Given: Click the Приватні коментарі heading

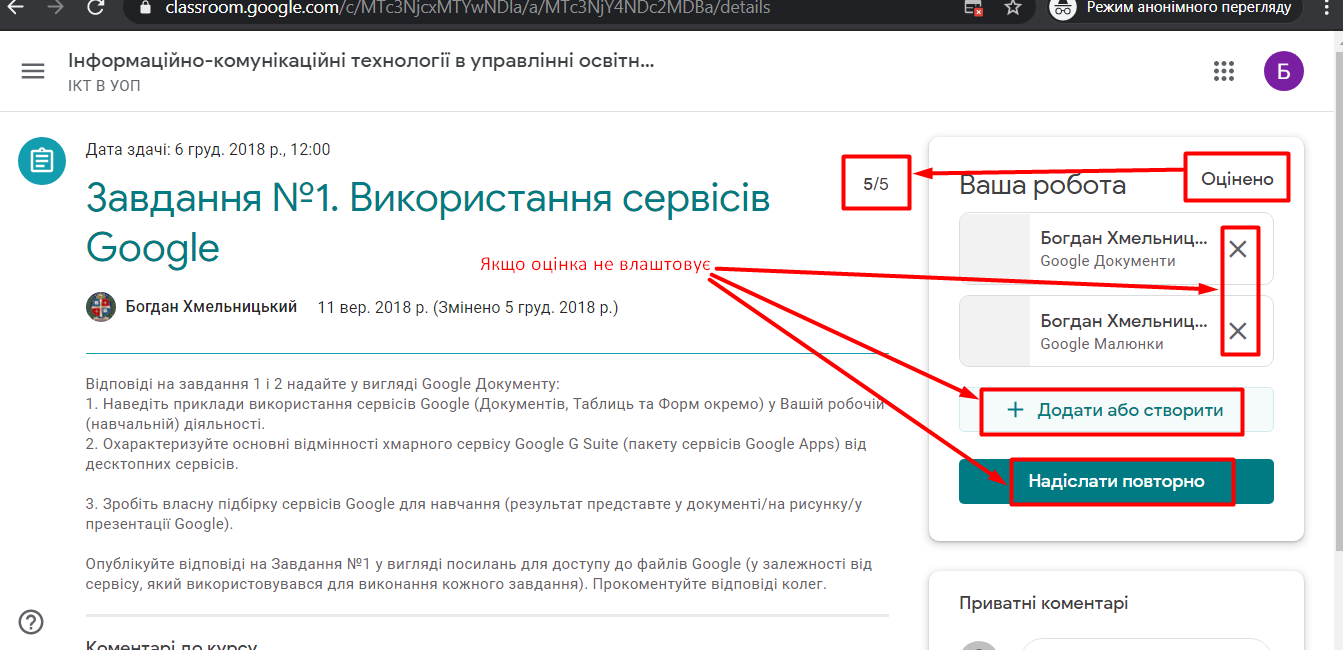Looking at the screenshot, I should coord(1044,603).
